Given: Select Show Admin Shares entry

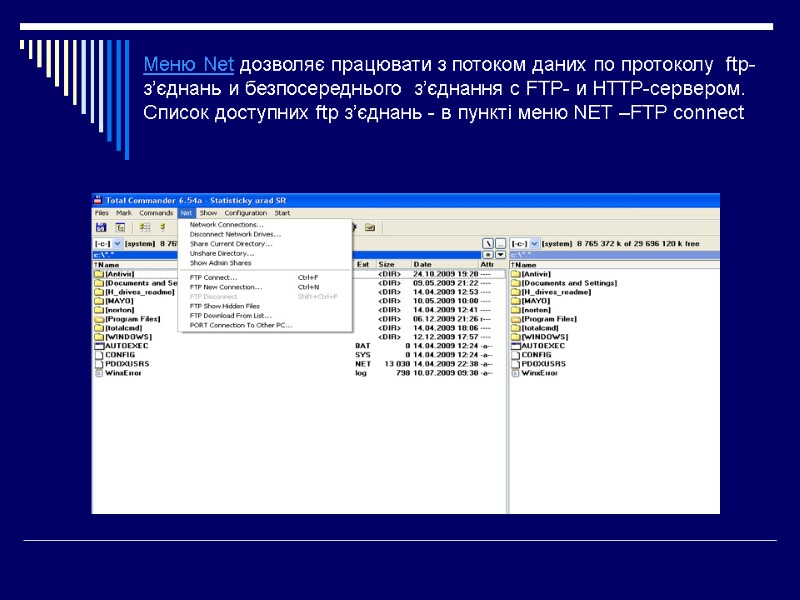Looking at the screenshot, I should click(265, 263).
